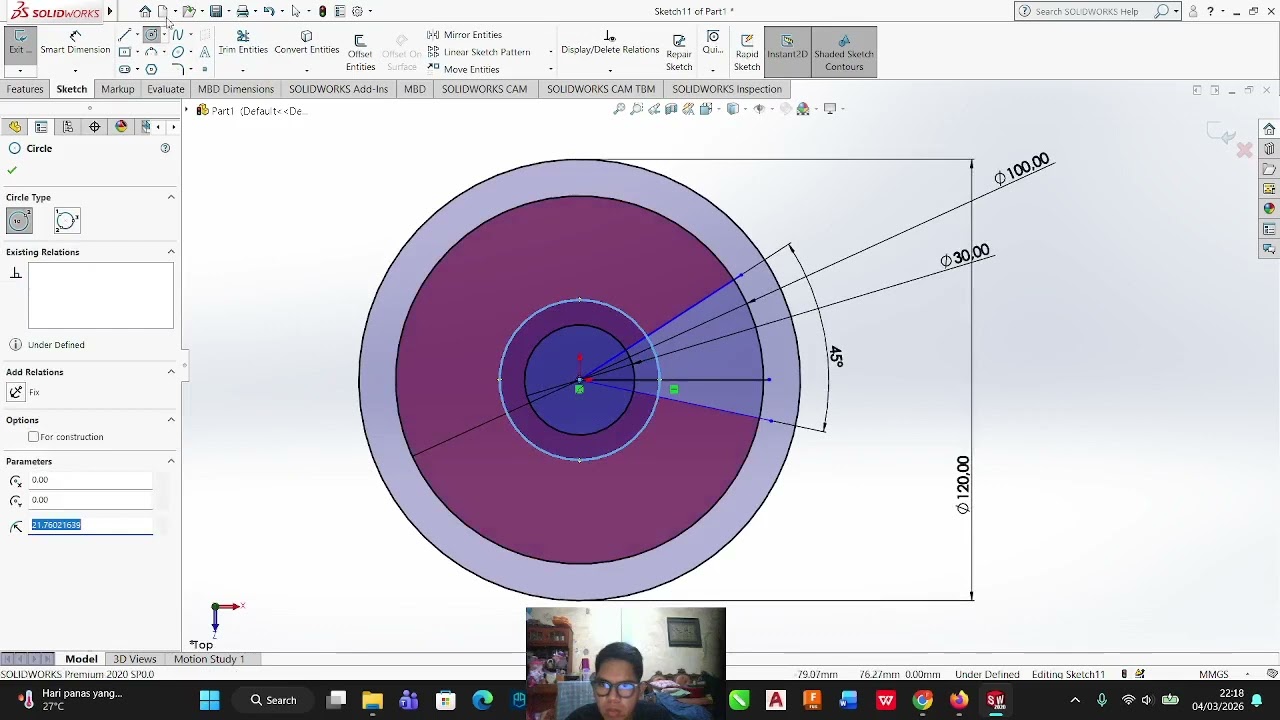Select the Ellipse sketch tool
Screen dimensions: 1280x720
[x=177, y=52]
